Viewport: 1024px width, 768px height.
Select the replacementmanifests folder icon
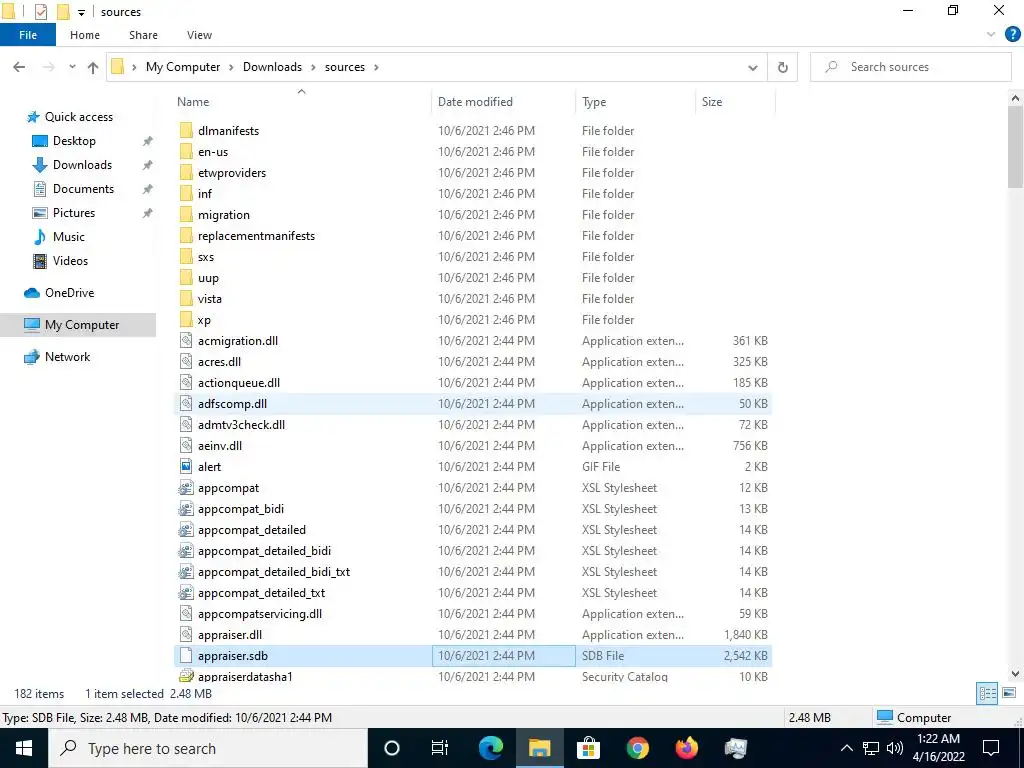tap(186, 236)
